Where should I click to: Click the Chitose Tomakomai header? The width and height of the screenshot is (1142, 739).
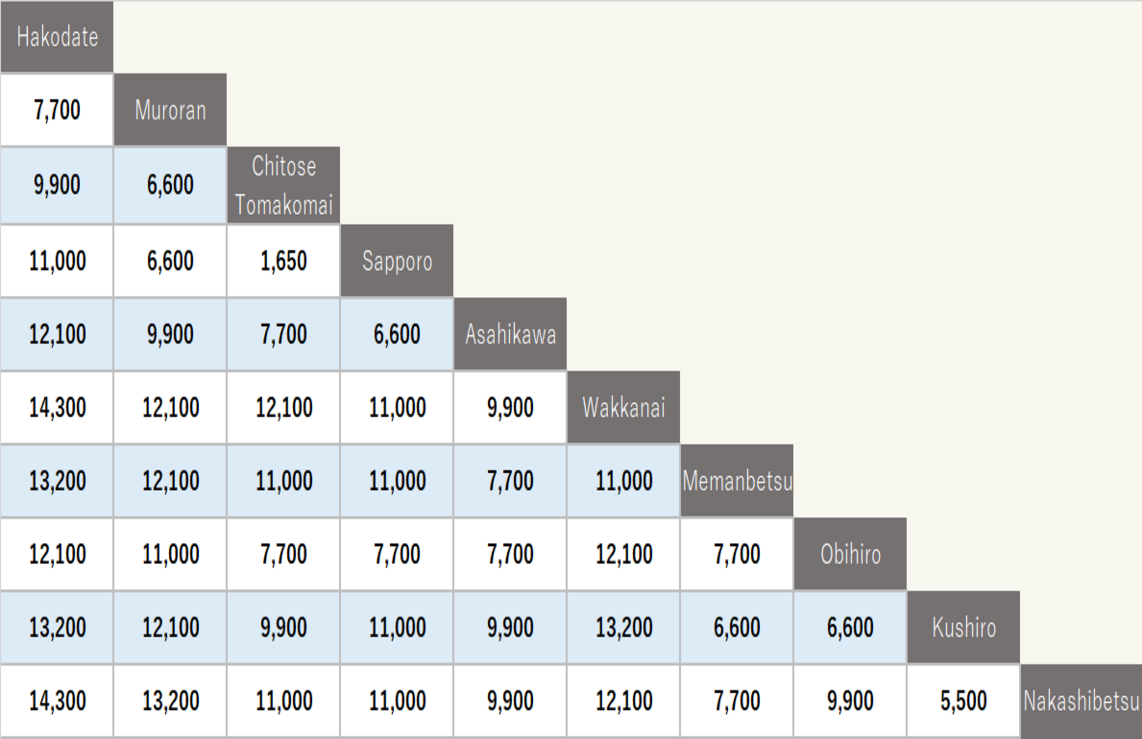pyautogui.click(x=284, y=186)
